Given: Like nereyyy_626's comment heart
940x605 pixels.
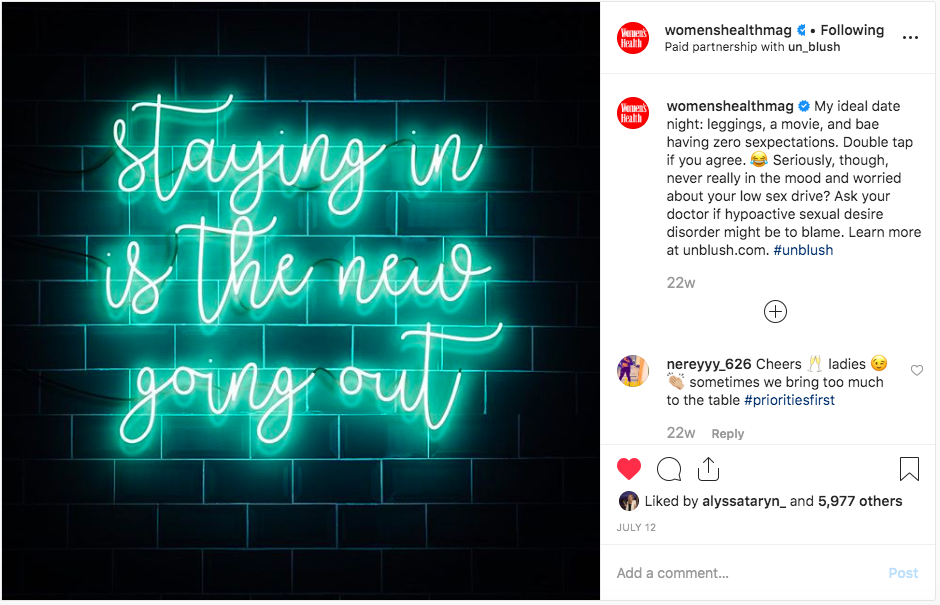Looking at the screenshot, I should (x=916, y=370).
